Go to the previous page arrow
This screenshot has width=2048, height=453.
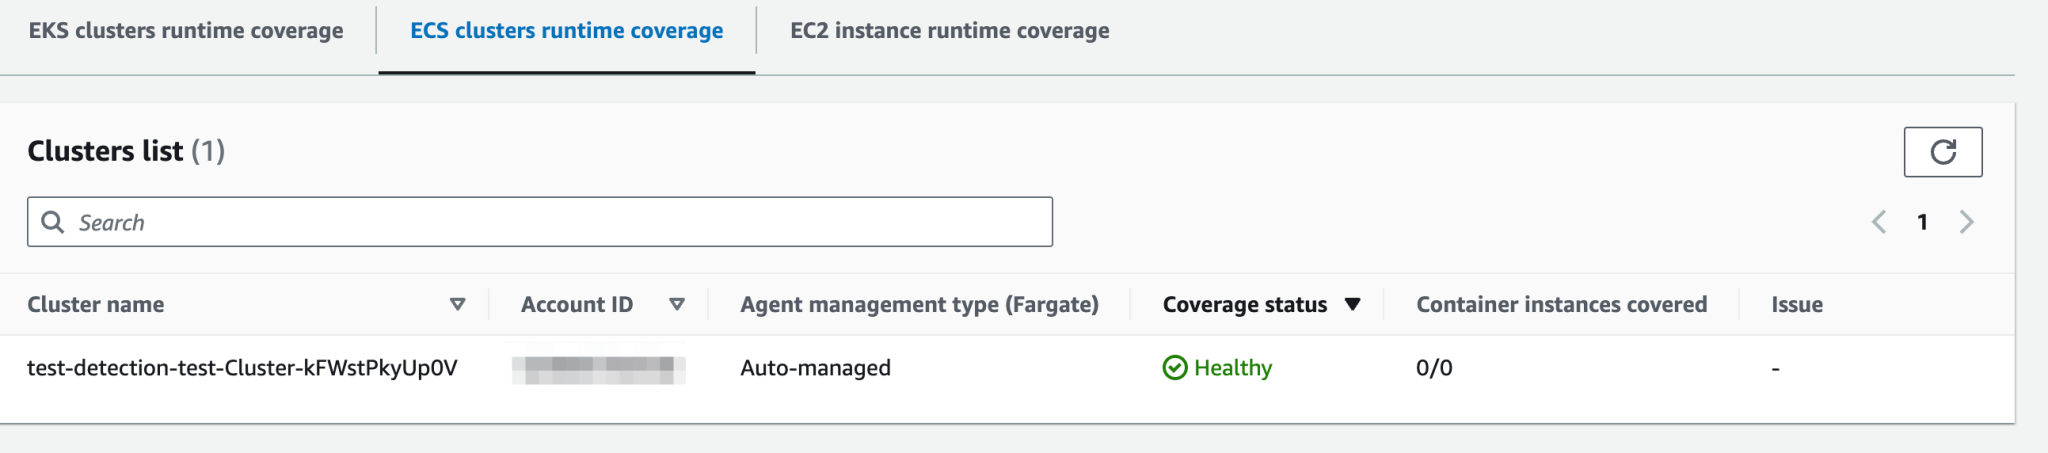pos(1879,222)
